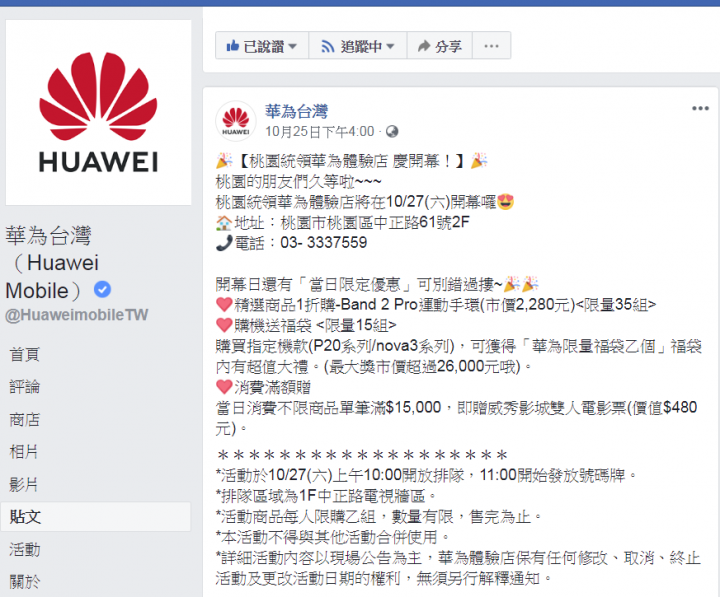Open the post's three-dots options menu
The width and height of the screenshot is (720, 597).
click(700, 108)
